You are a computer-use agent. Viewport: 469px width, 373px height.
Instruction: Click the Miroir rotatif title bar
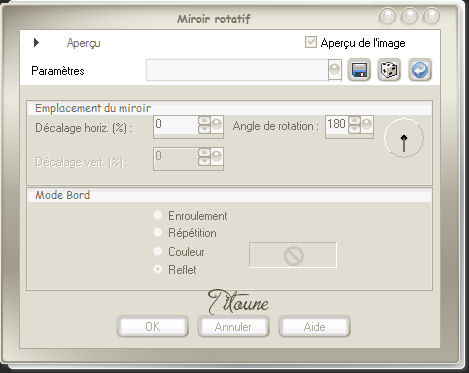(x=214, y=19)
